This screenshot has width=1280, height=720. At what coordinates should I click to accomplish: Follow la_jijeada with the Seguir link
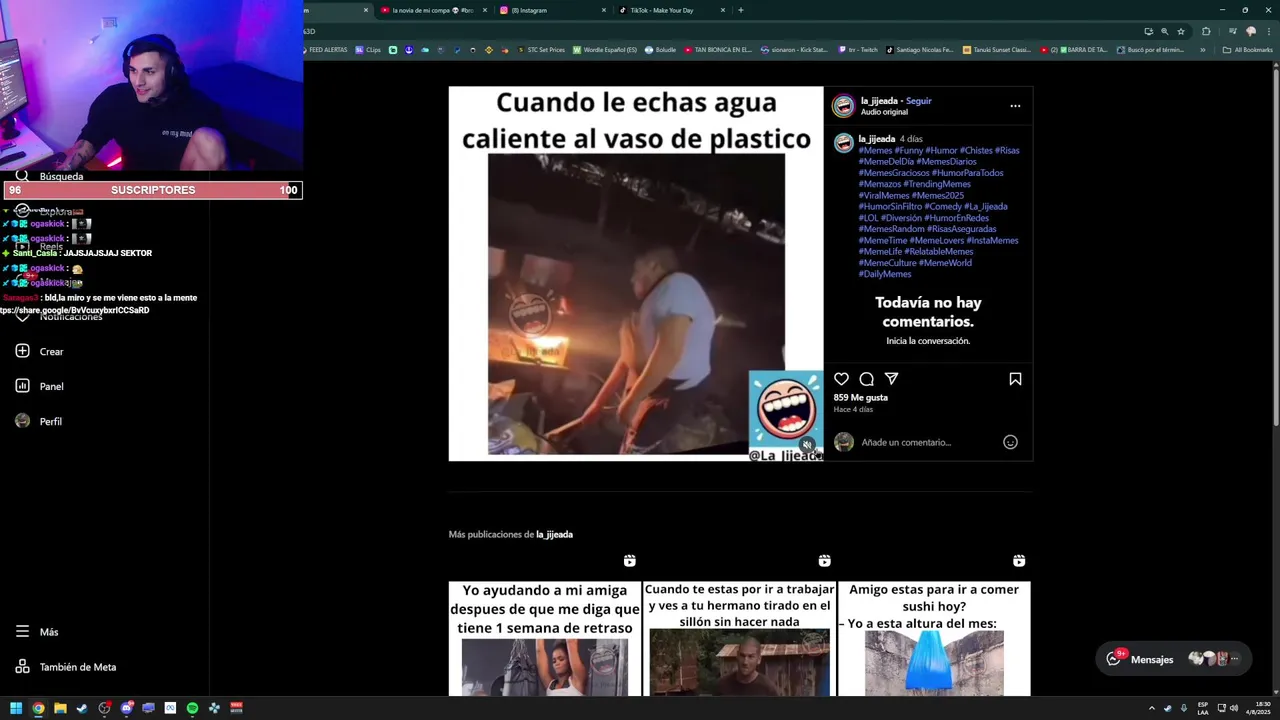click(918, 101)
